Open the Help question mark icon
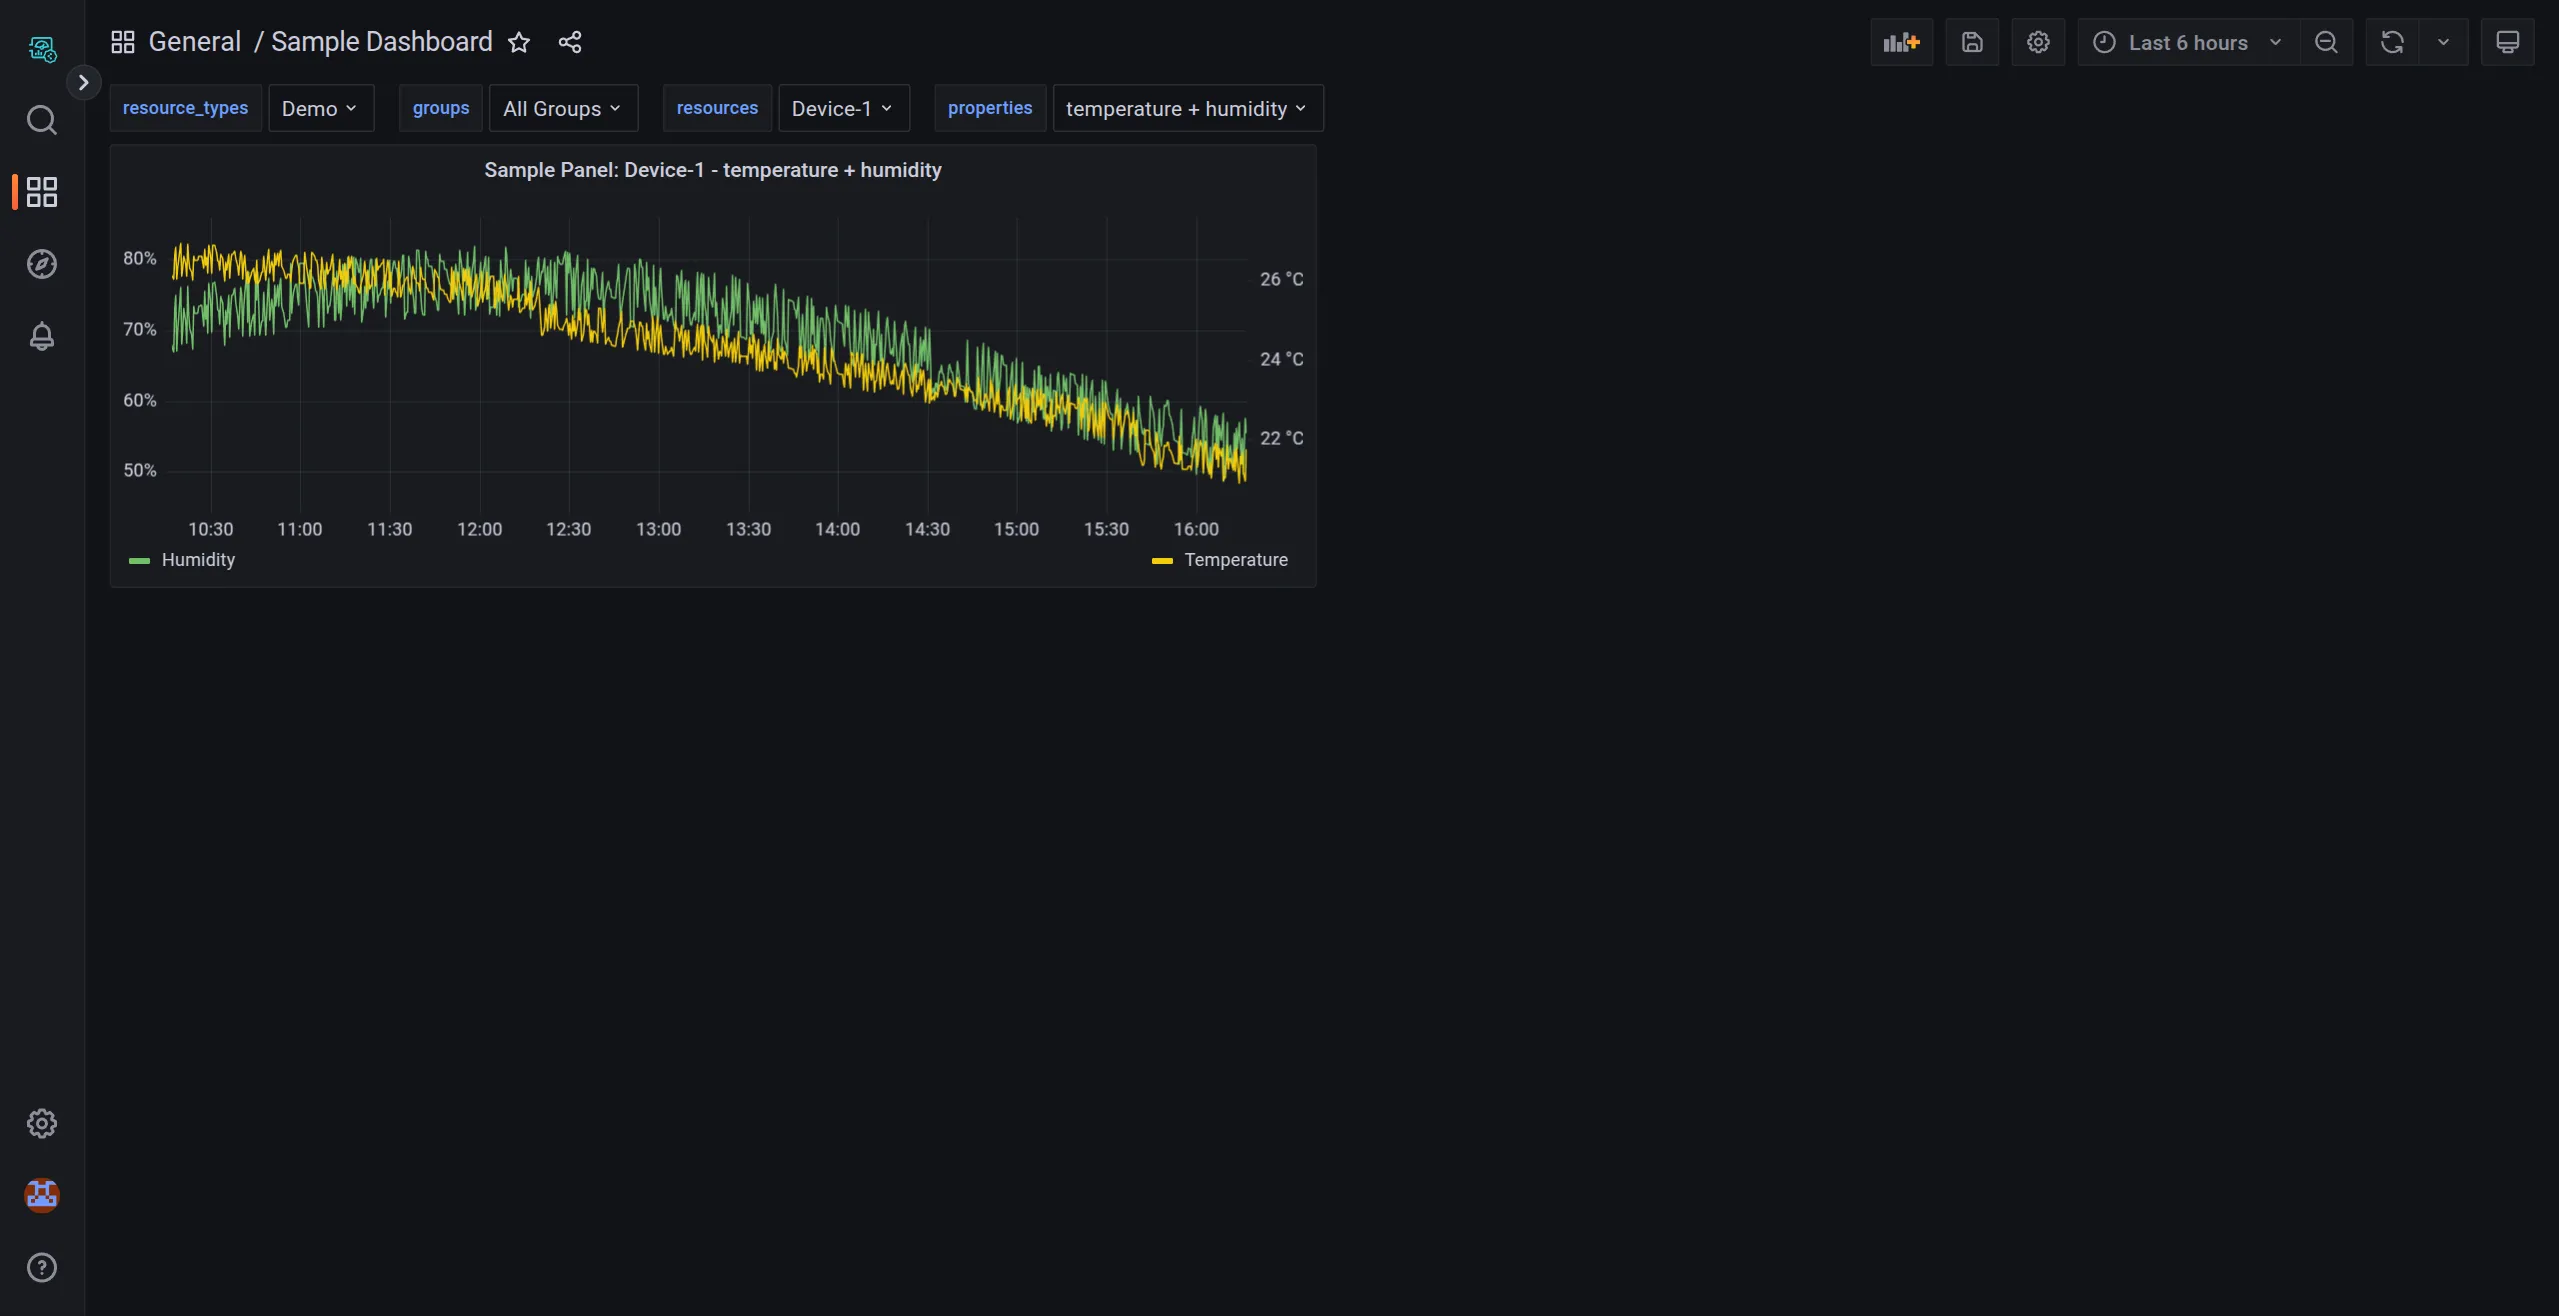Viewport: 2559px width, 1316px height. 42,1267
